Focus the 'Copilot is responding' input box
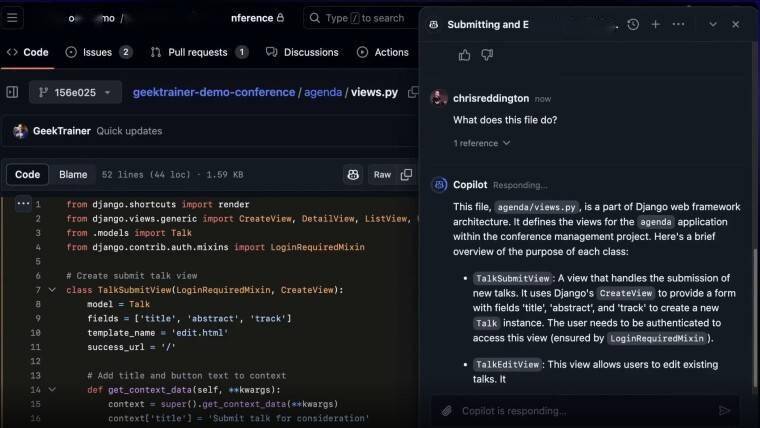Screen dimensions: 760x428 click(x=586, y=411)
